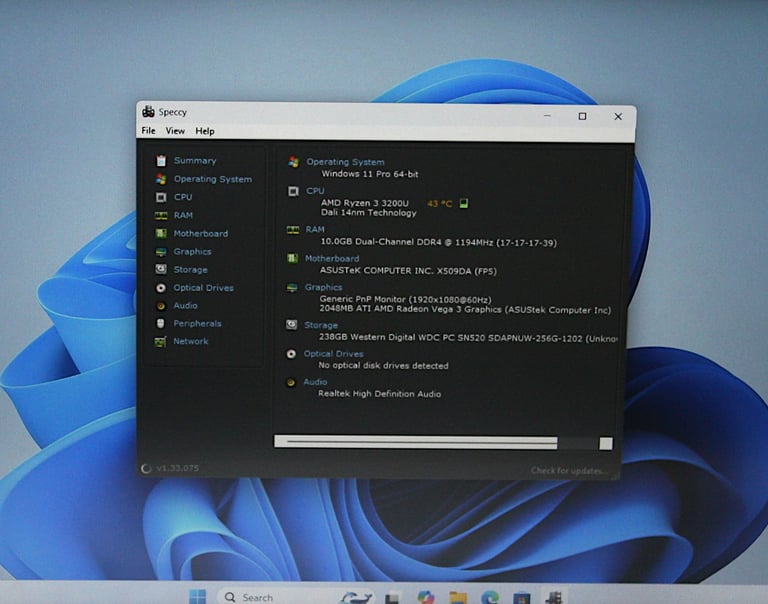Open Microsoft Store from the taskbar
The height and width of the screenshot is (604, 768).
[x=522, y=598]
